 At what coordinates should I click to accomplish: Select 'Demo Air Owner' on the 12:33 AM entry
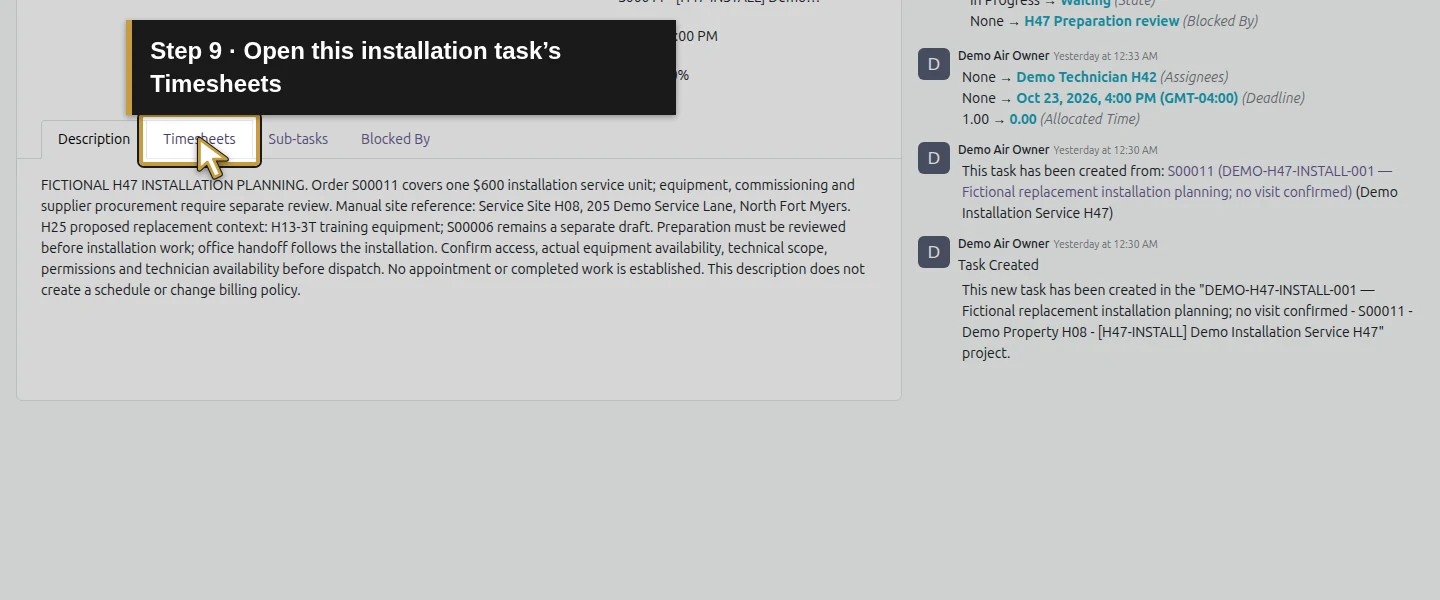tap(1003, 56)
